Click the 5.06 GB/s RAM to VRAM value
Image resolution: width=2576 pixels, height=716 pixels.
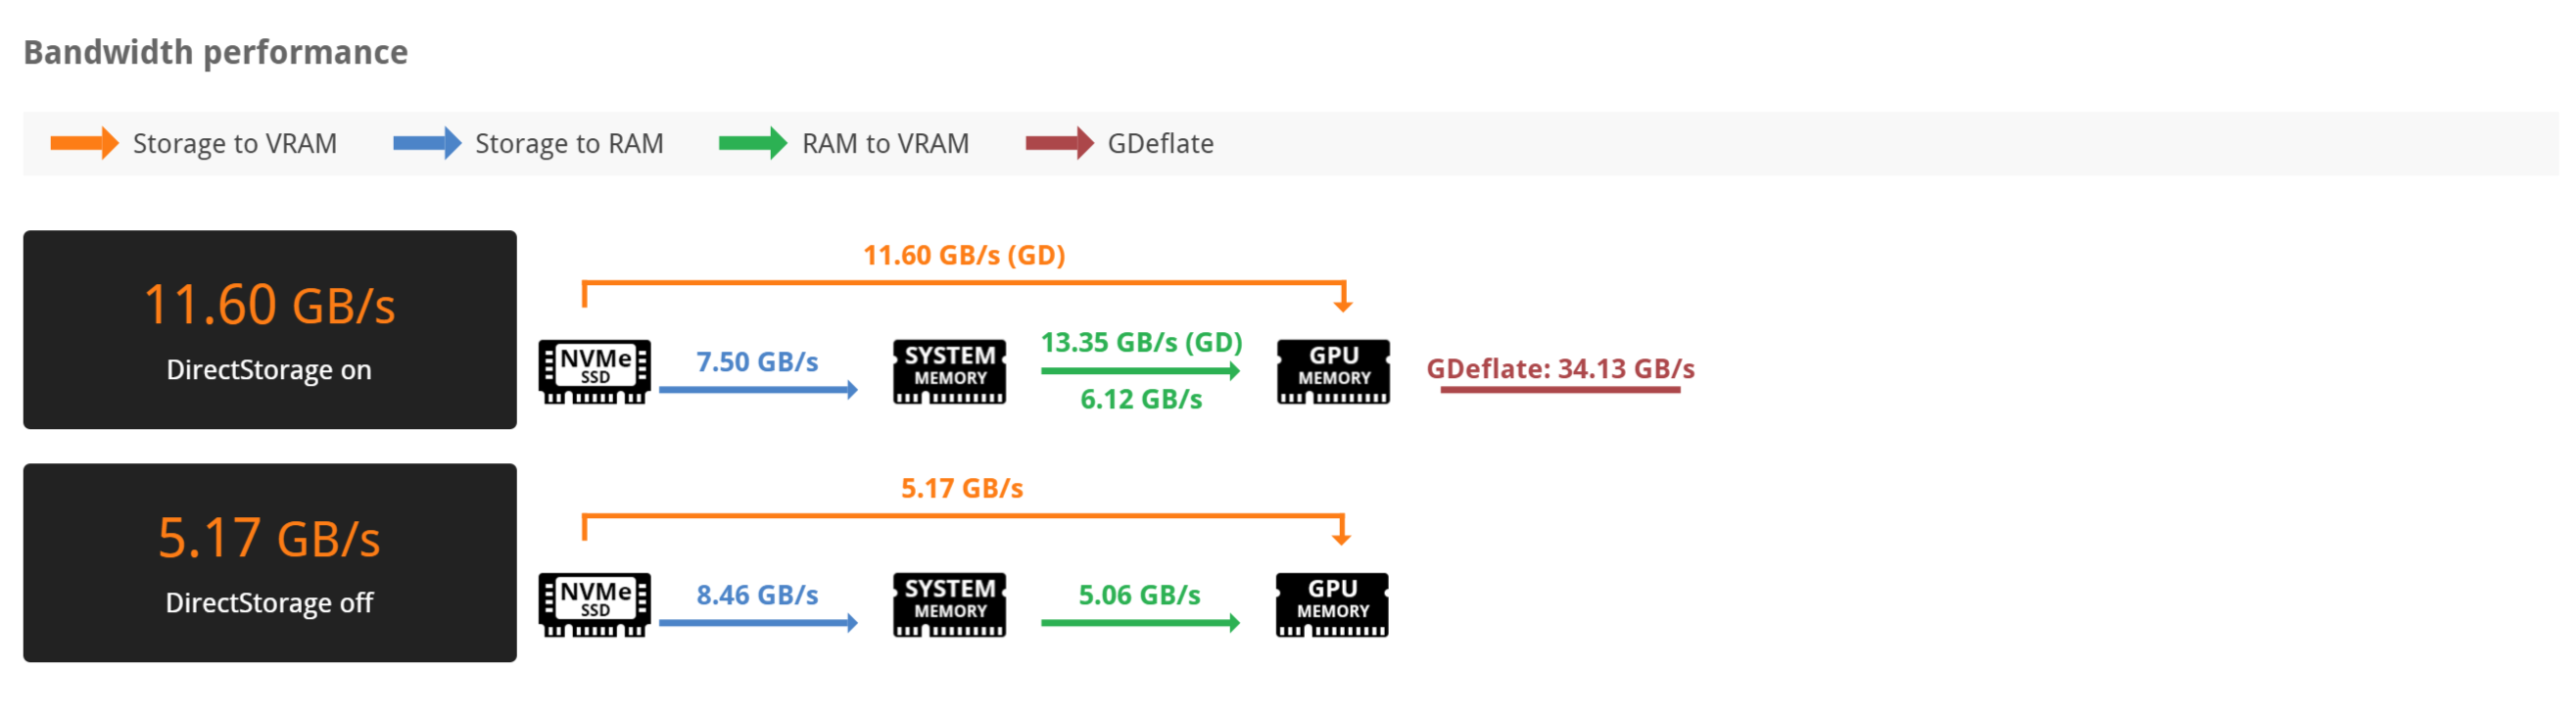click(x=1139, y=595)
